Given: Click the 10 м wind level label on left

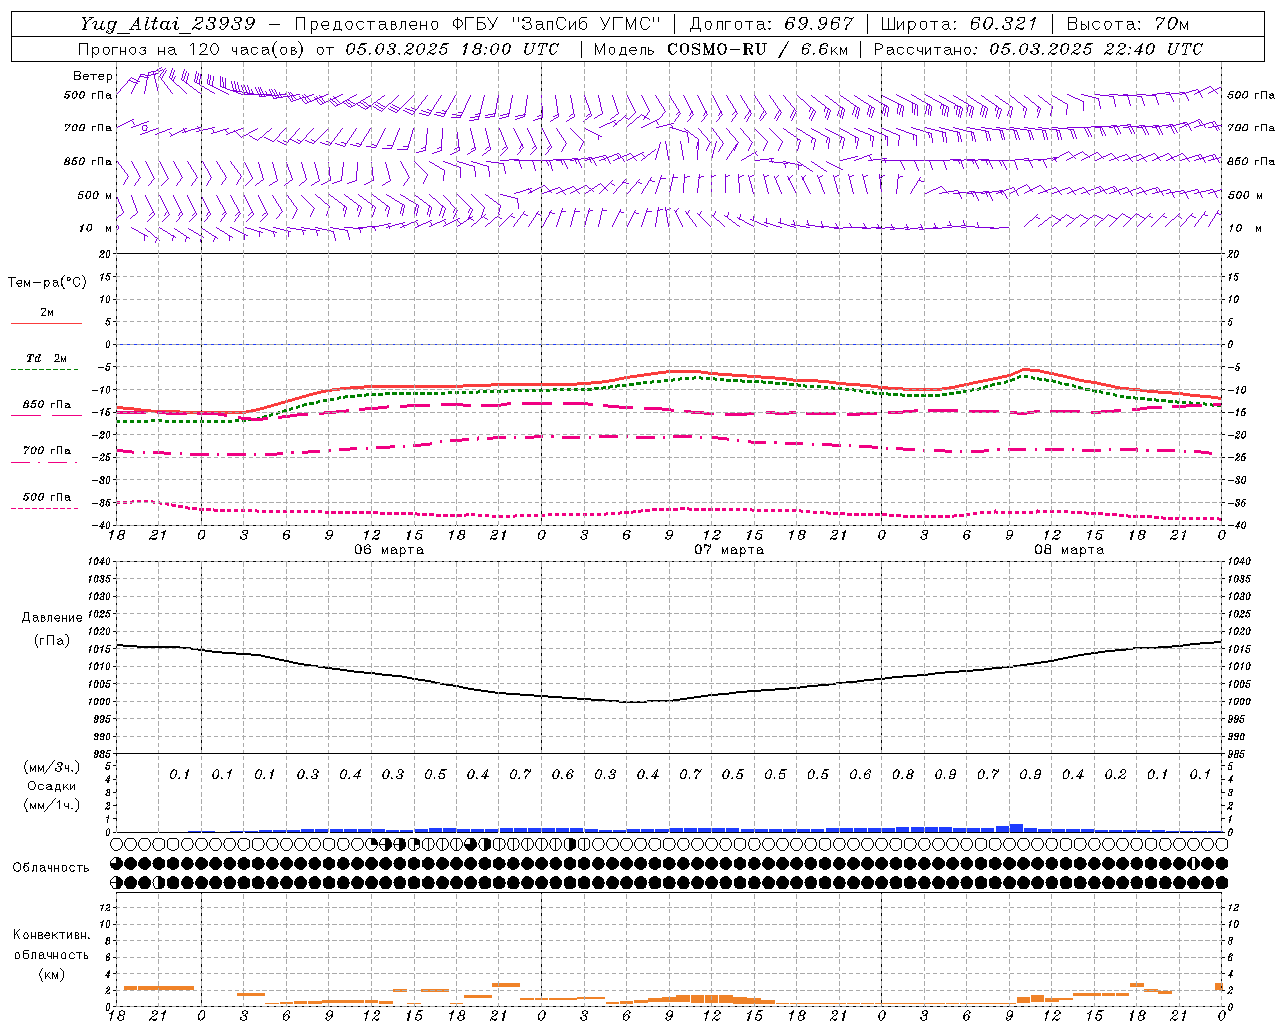Looking at the screenshot, I should click(95, 229).
